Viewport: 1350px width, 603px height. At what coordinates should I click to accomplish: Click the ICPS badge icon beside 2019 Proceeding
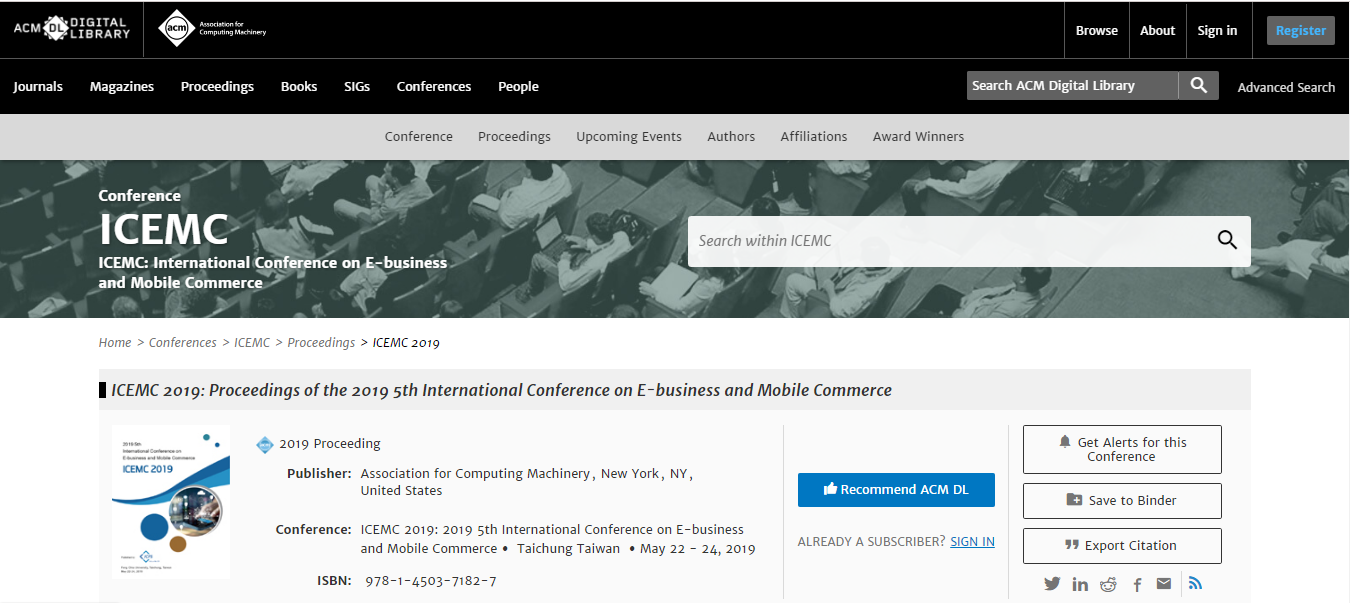pos(265,444)
